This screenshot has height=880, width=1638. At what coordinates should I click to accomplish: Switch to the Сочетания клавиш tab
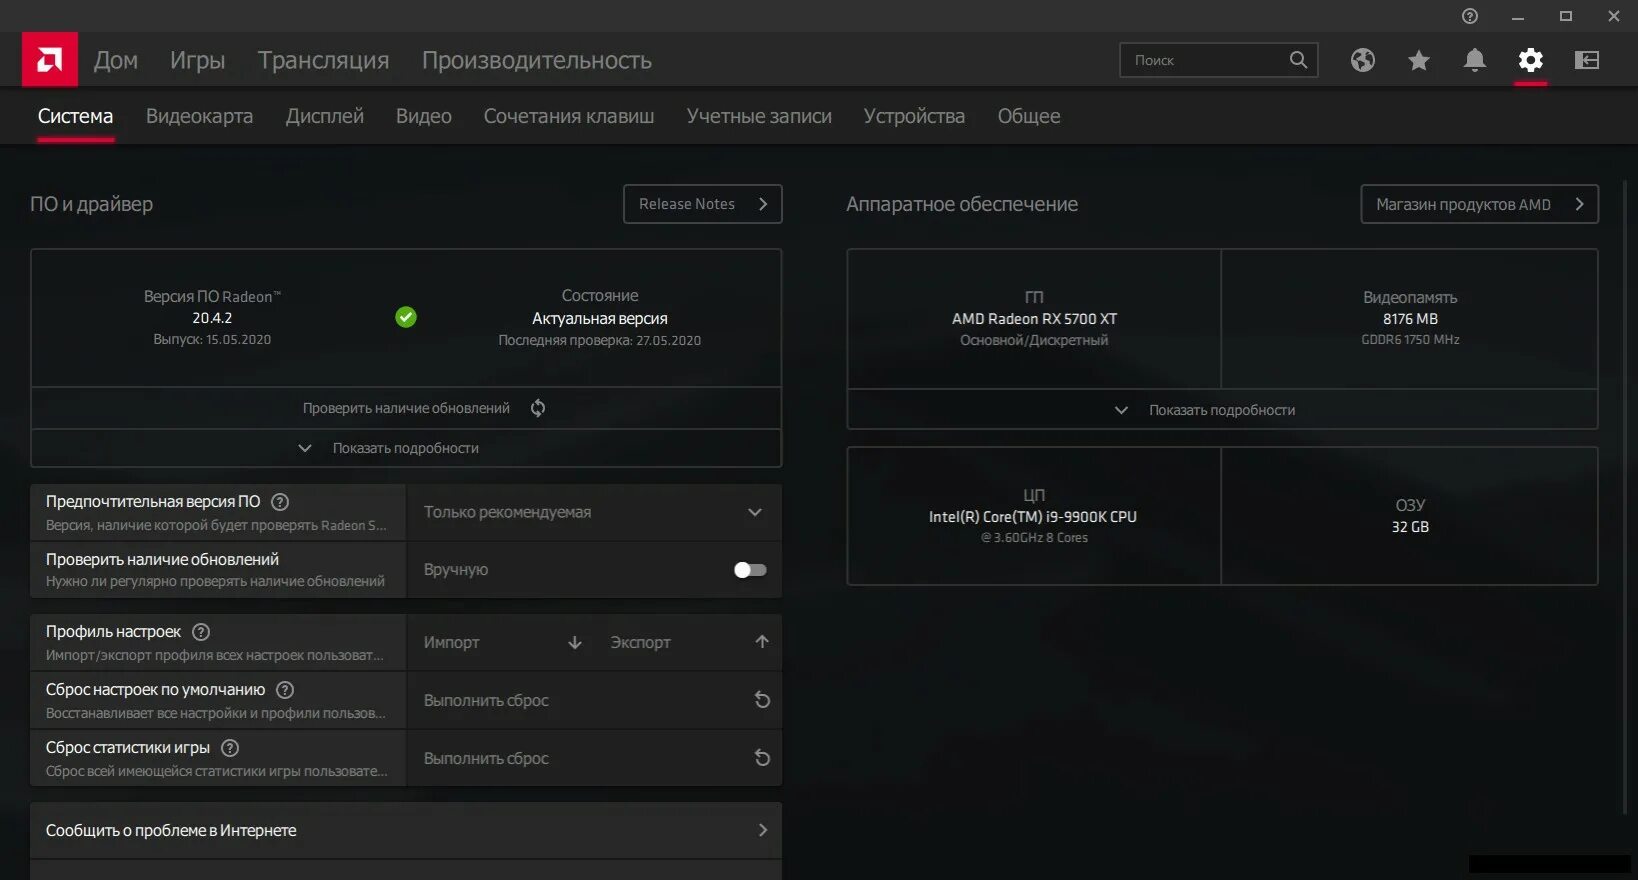569,116
